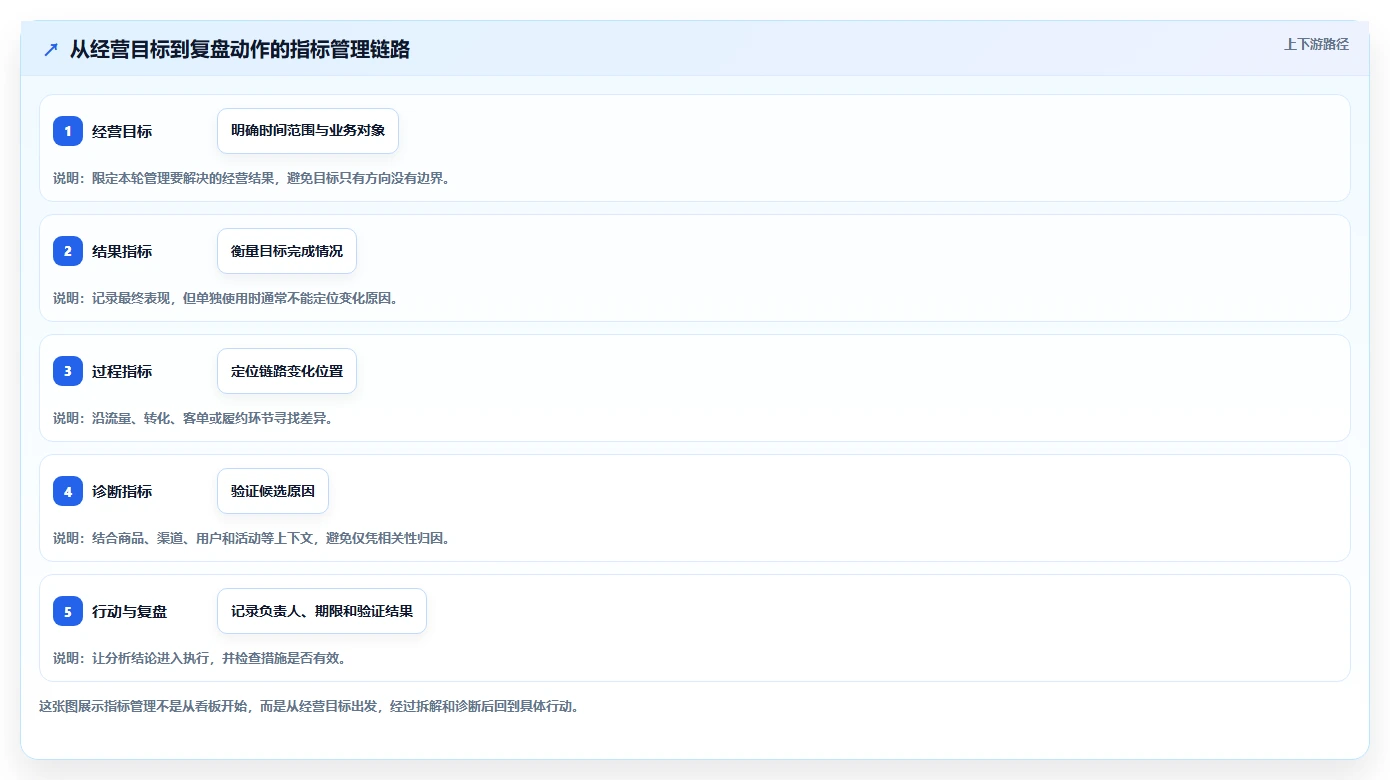Click the step 3 number badge

tap(68, 371)
